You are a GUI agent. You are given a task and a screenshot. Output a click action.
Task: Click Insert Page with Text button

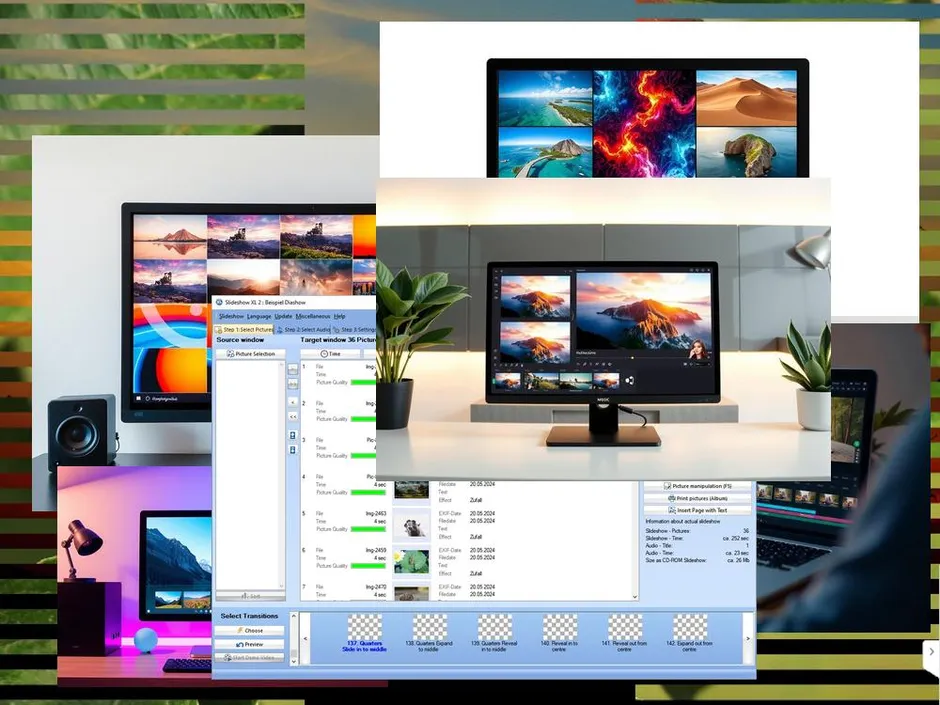(x=697, y=510)
